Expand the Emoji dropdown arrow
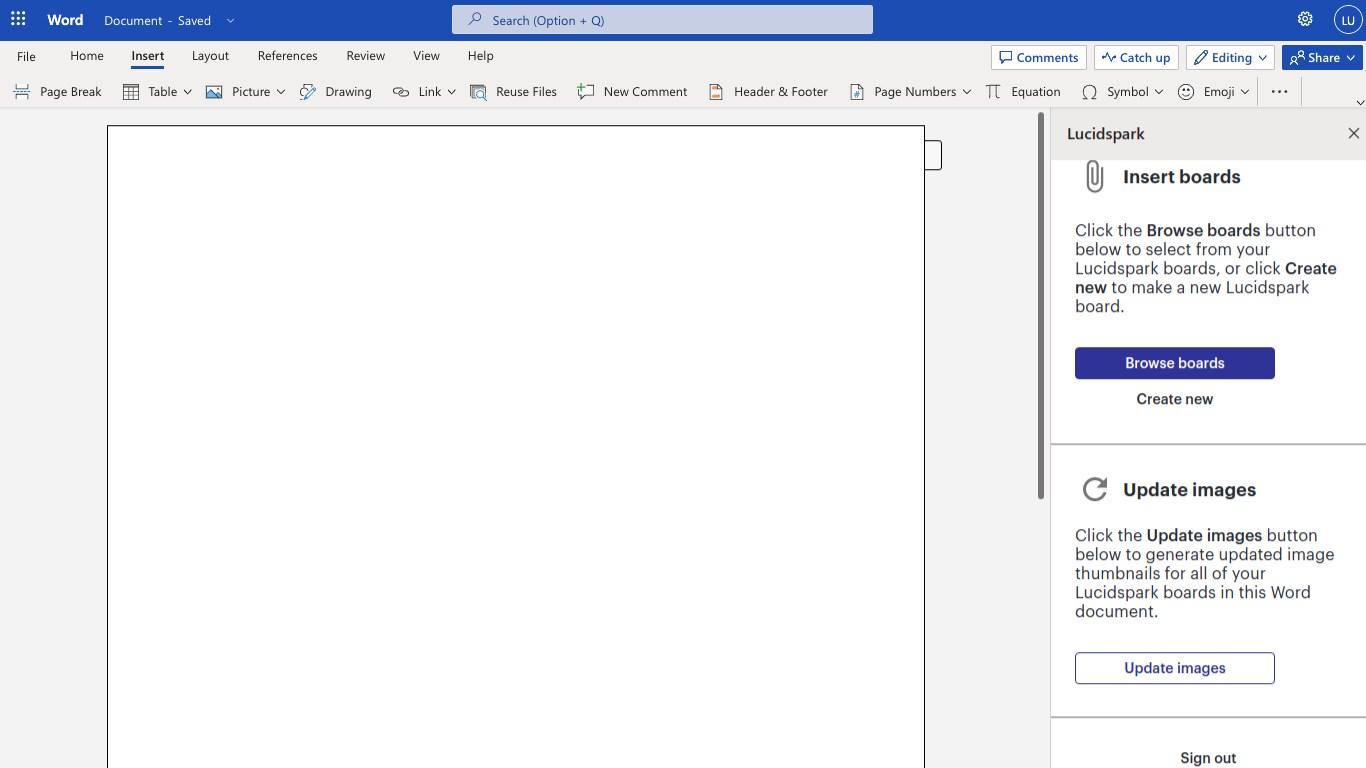This screenshot has width=1366, height=768. click(x=1245, y=92)
